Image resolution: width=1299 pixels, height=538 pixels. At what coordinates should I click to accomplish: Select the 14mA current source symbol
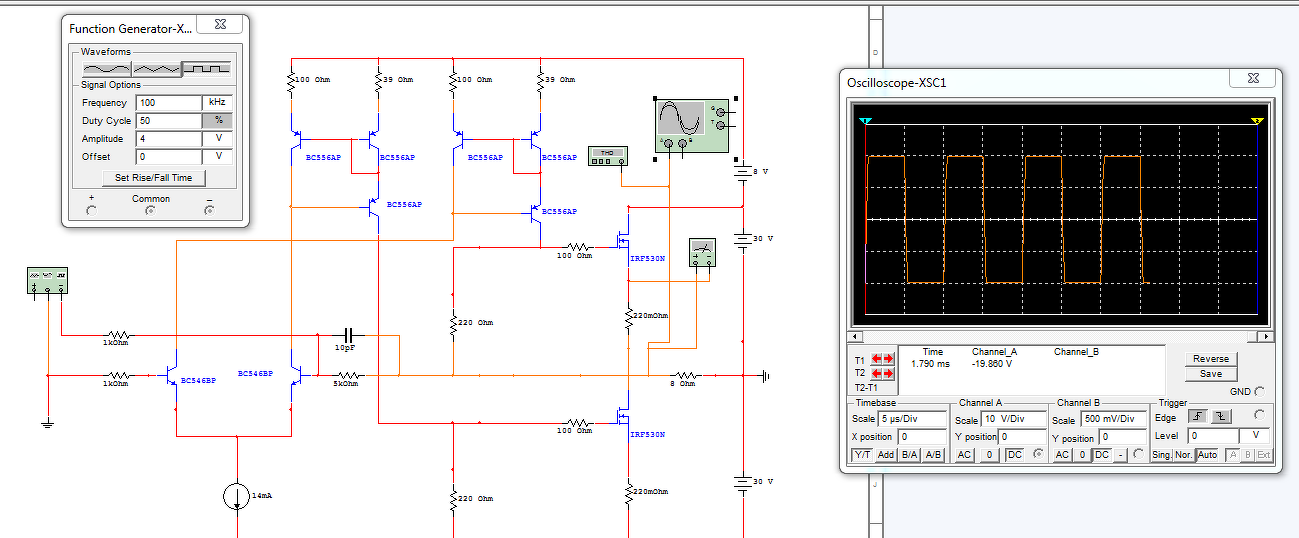click(x=237, y=496)
